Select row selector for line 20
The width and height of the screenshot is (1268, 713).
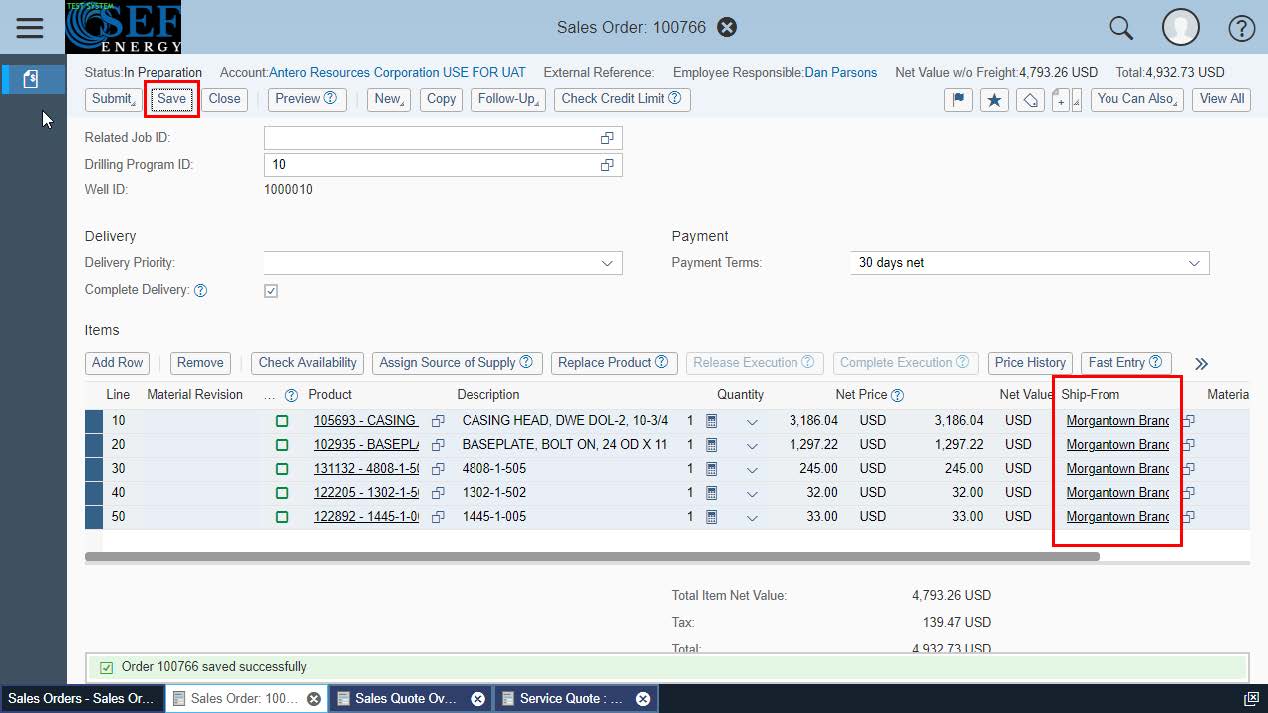pos(94,445)
